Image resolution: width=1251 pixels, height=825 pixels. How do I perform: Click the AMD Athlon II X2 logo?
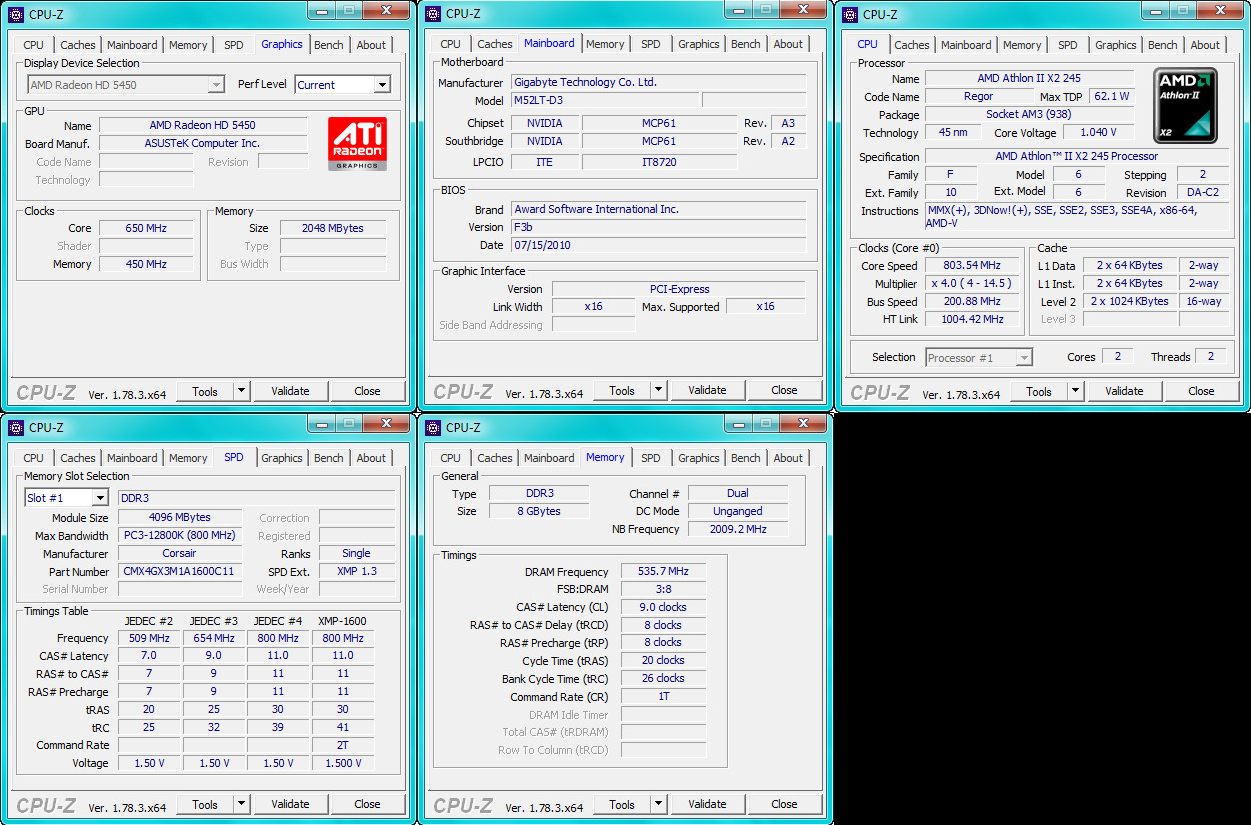(x=1185, y=105)
